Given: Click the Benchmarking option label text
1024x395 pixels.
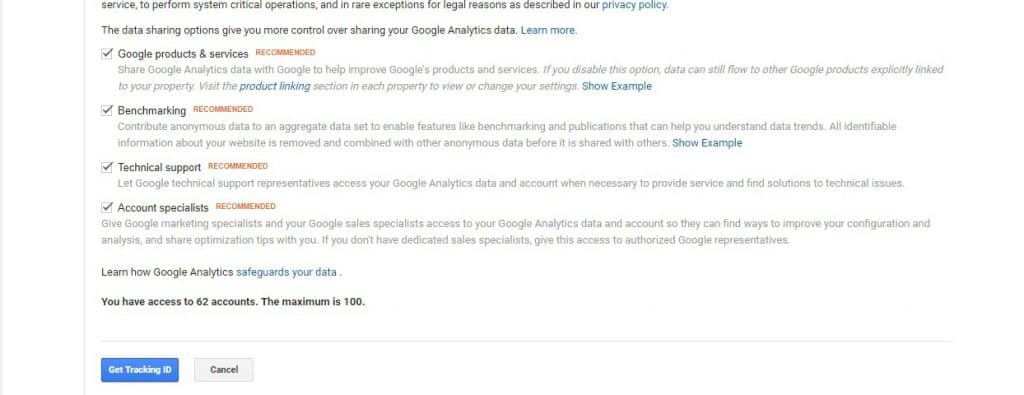Looking at the screenshot, I should point(152,111).
